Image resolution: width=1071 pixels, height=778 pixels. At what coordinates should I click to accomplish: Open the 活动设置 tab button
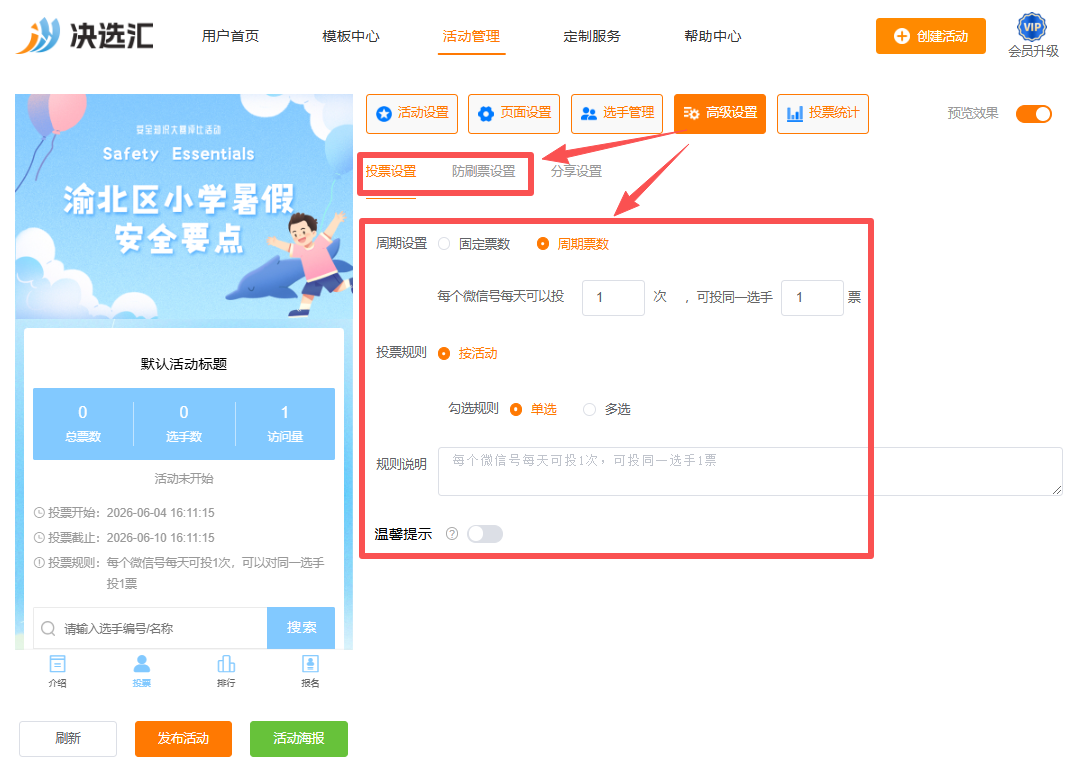click(x=412, y=113)
